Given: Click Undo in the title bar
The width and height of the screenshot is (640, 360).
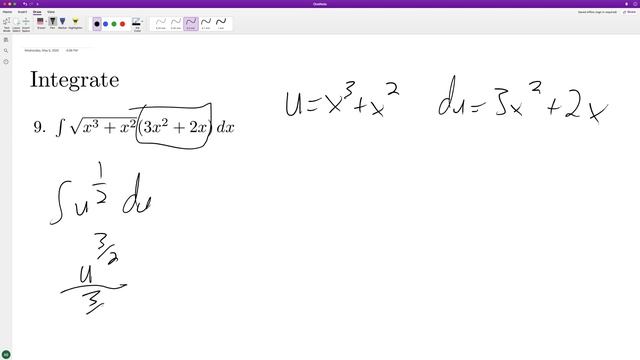Looking at the screenshot, I should [25, 4].
